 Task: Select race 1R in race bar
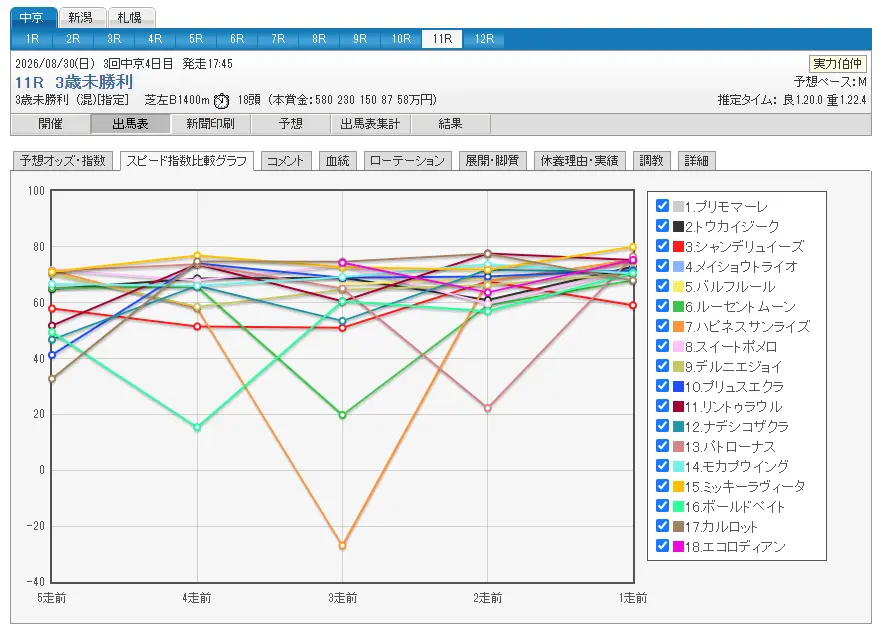32,39
